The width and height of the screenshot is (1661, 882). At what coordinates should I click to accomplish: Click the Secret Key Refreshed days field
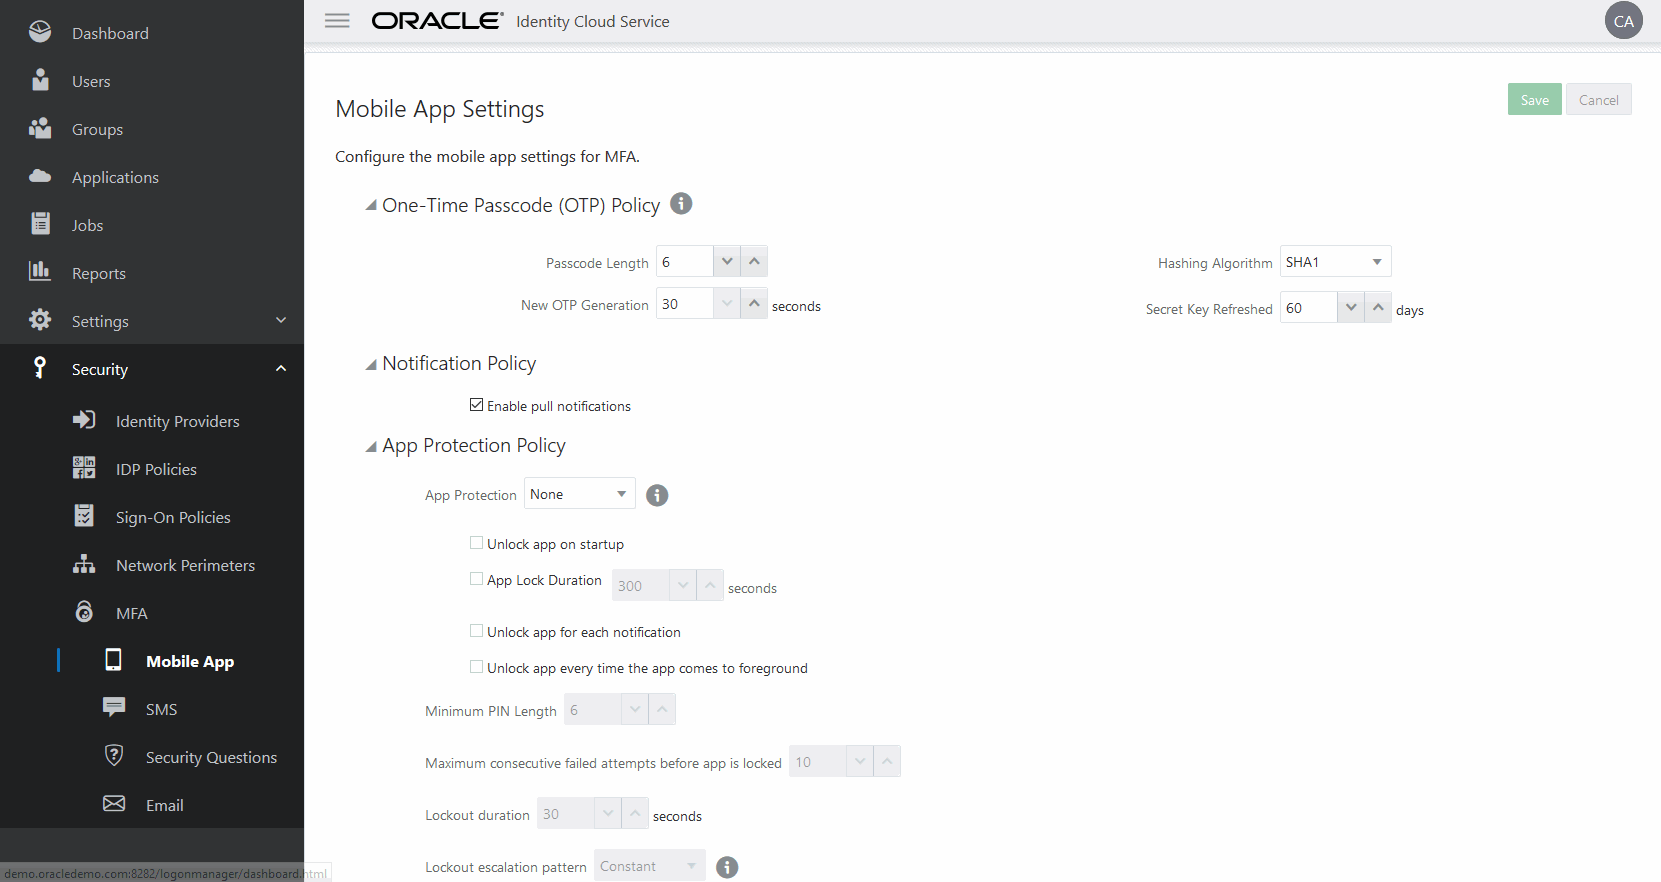click(1308, 308)
